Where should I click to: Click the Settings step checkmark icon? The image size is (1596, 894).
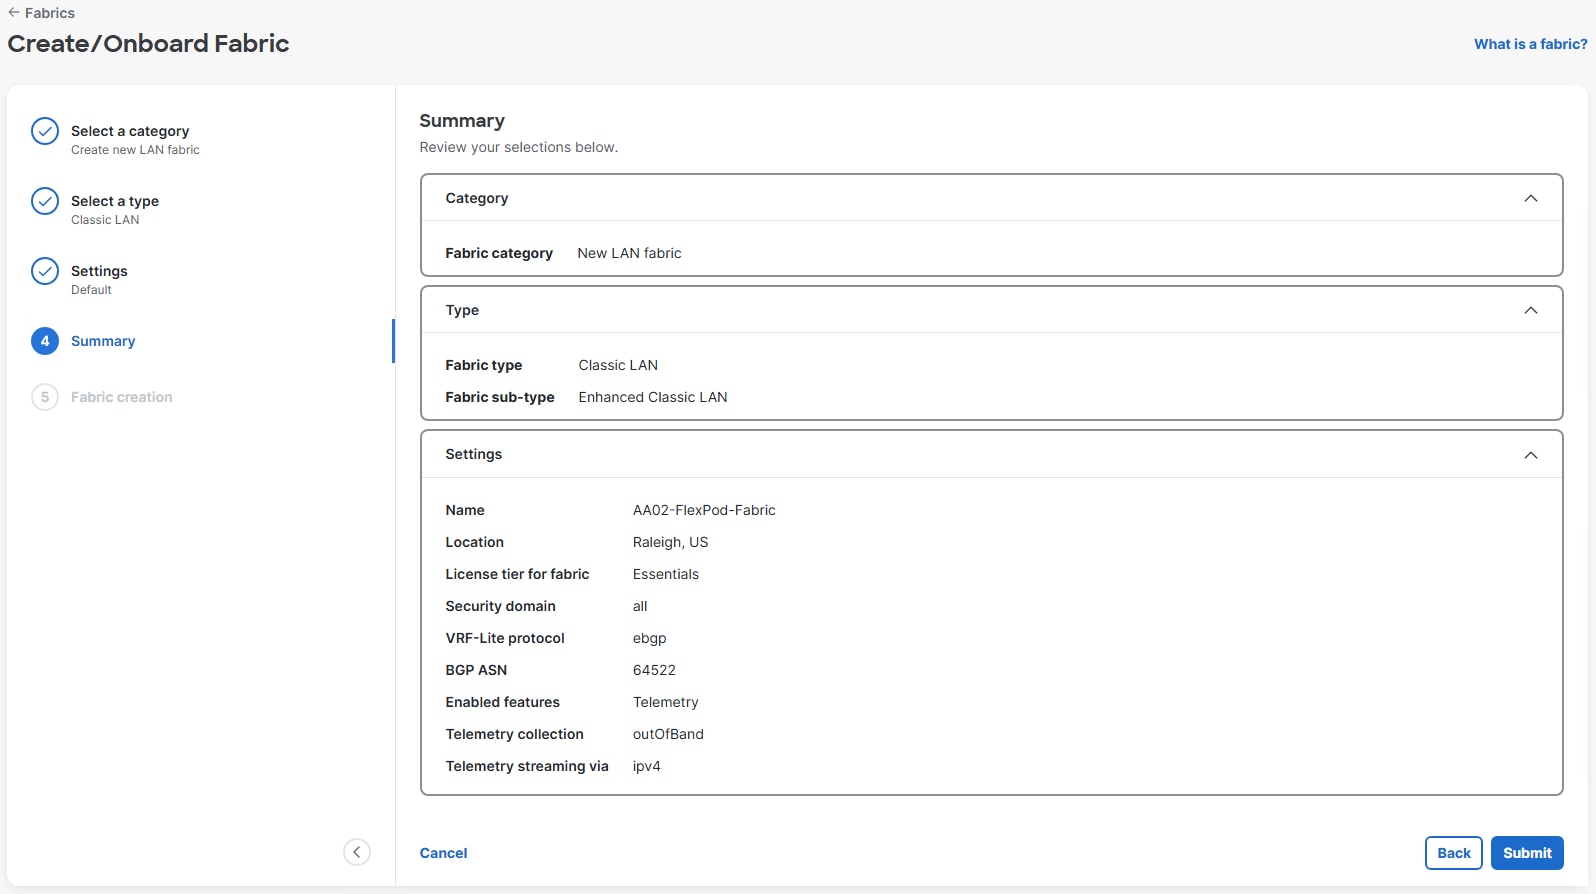pos(45,271)
